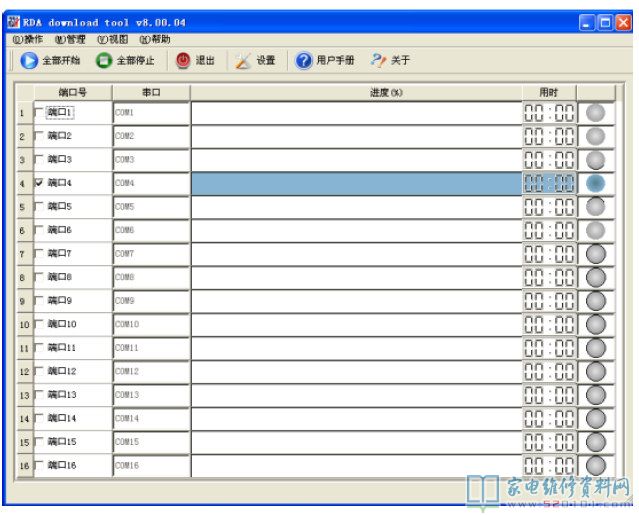
Task: Click the green Stop All icon
Action: [x=104, y=61]
